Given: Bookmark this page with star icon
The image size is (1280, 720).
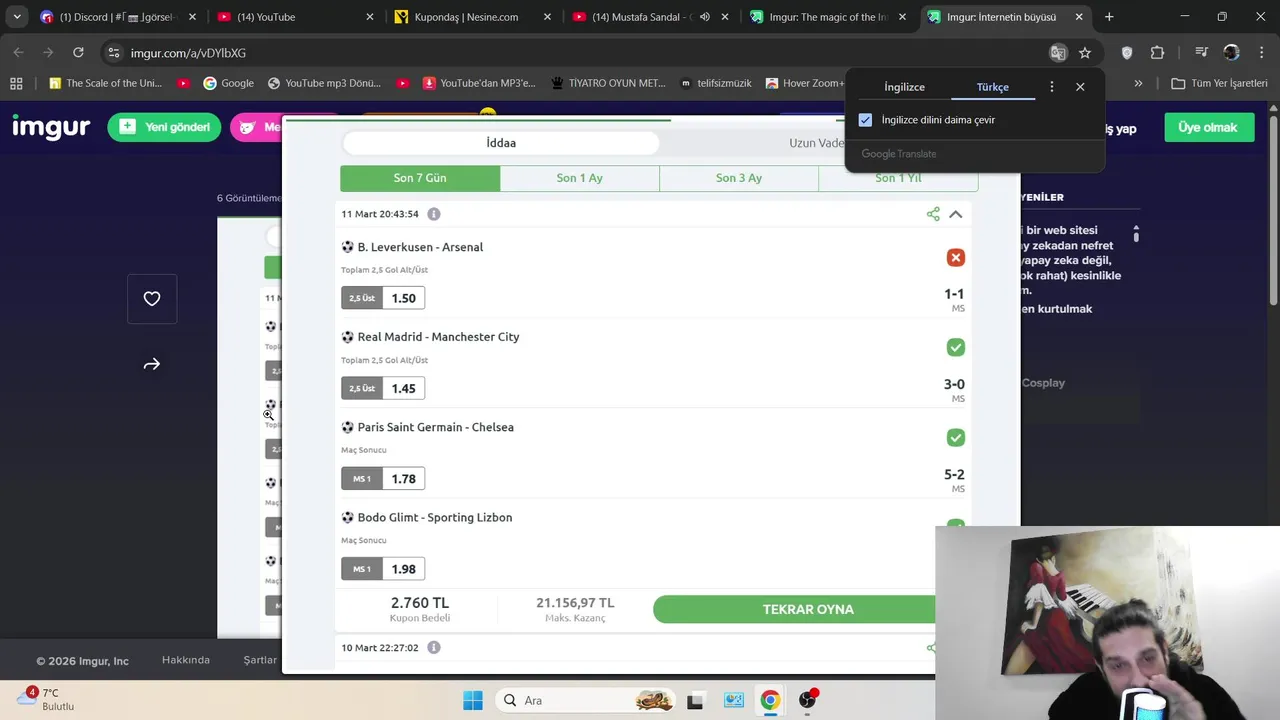Looking at the screenshot, I should (x=1085, y=53).
